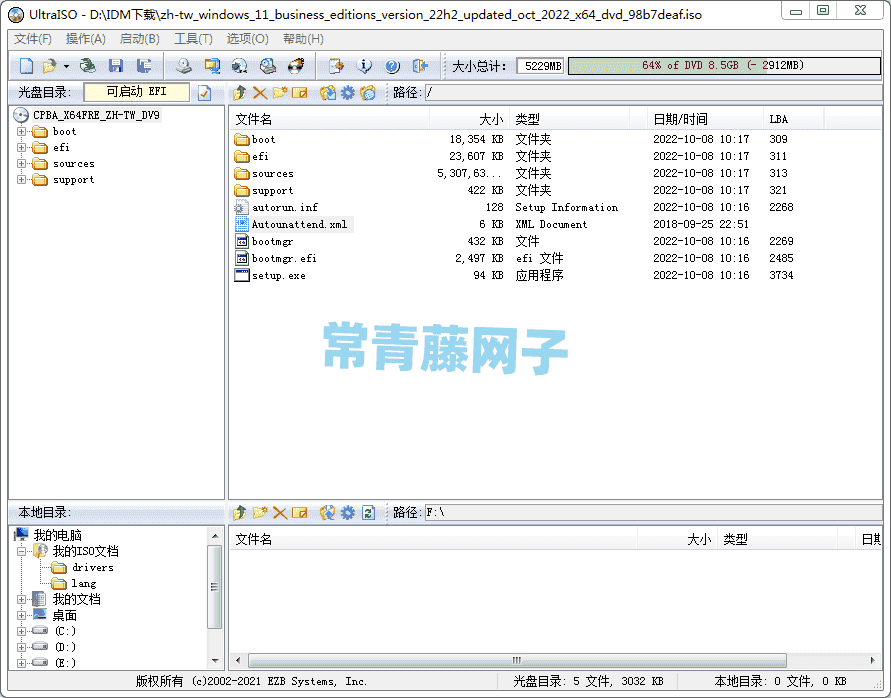The height and width of the screenshot is (698, 891).
Task: Expand the boot folder in disc tree
Action: [22, 132]
